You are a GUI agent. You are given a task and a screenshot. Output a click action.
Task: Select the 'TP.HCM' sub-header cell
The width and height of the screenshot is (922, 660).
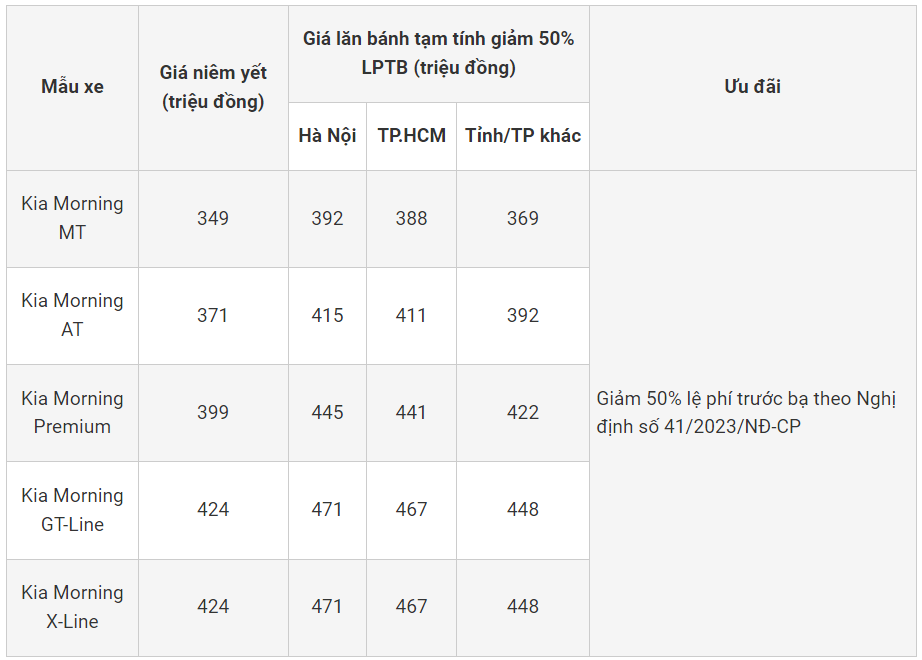coord(411,135)
